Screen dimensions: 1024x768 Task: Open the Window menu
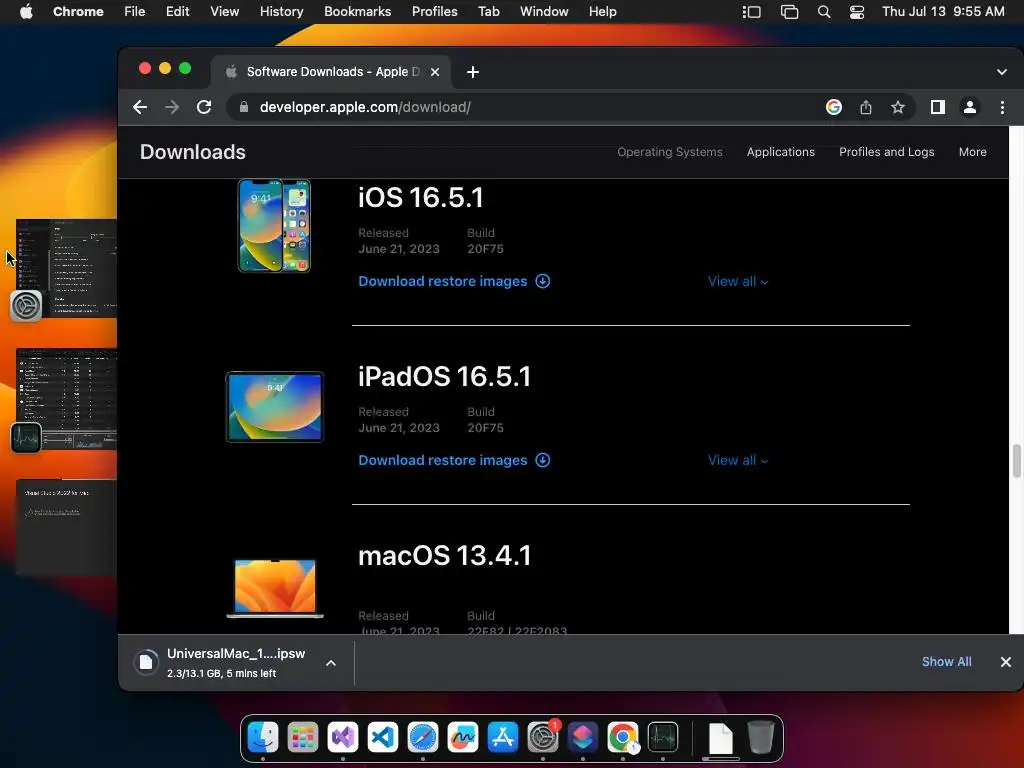pos(544,12)
